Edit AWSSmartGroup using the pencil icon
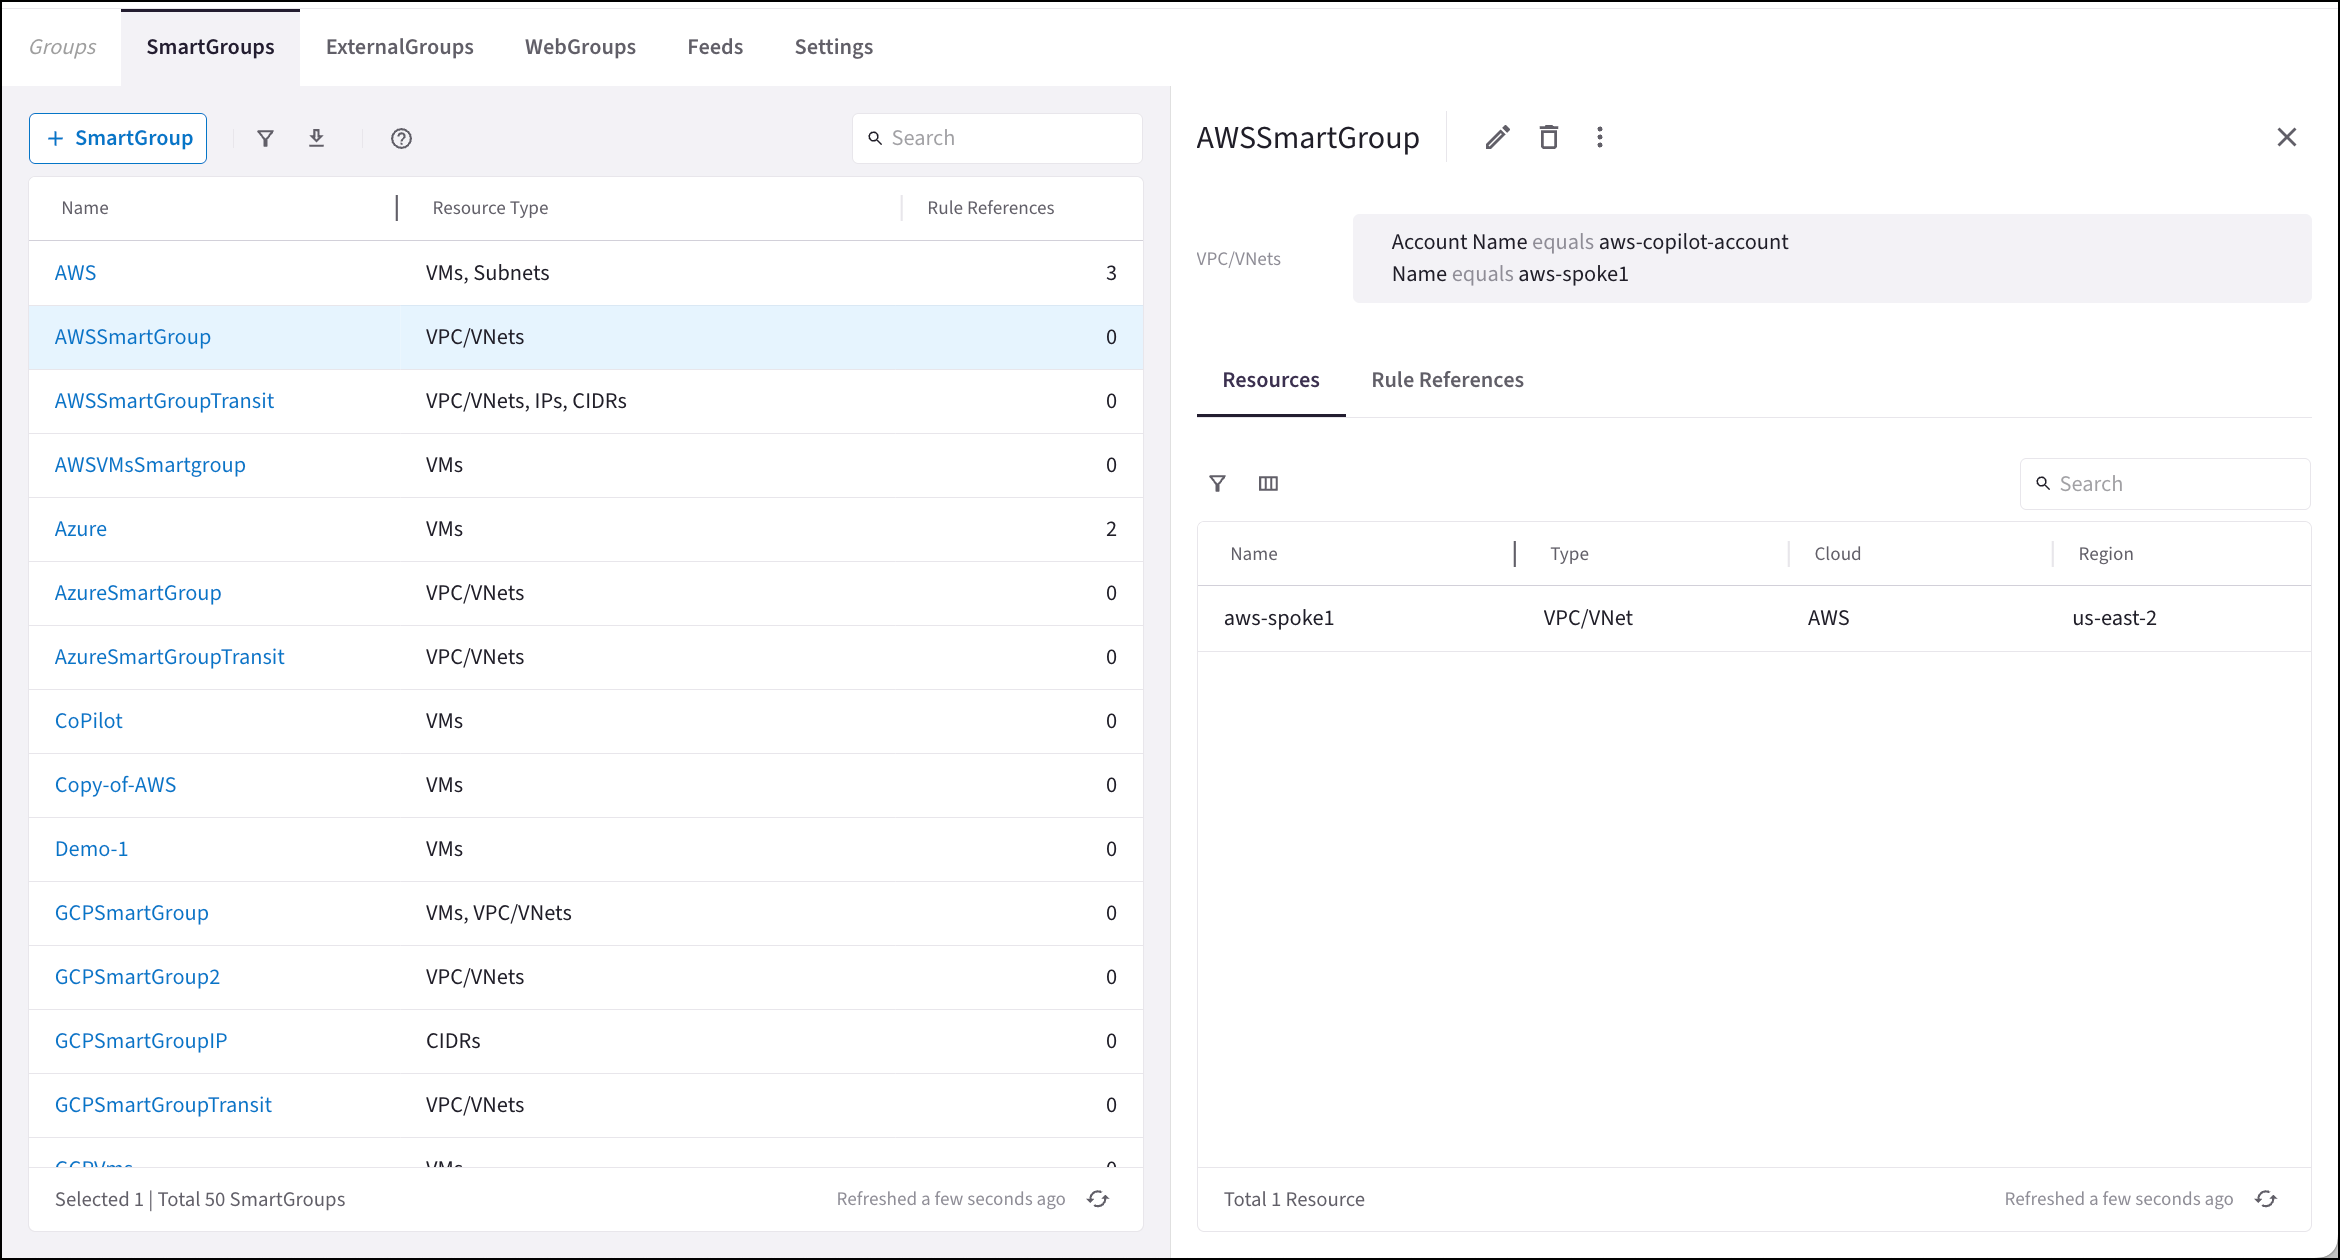The width and height of the screenshot is (2340, 1260). tap(1496, 137)
